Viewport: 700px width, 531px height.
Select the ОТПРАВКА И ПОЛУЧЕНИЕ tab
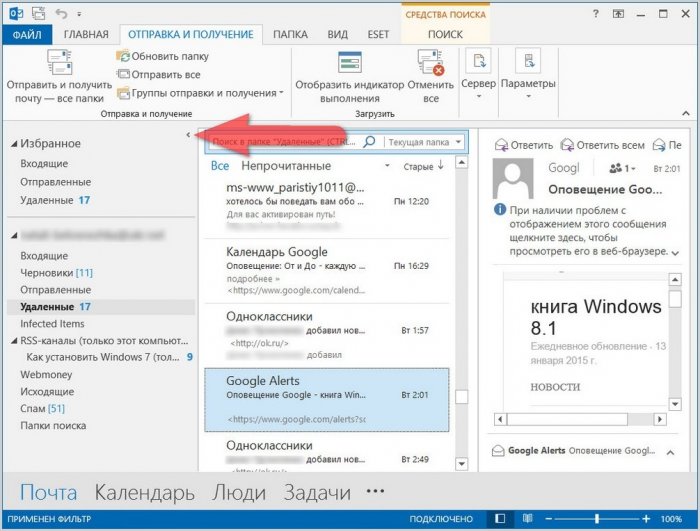(191, 34)
